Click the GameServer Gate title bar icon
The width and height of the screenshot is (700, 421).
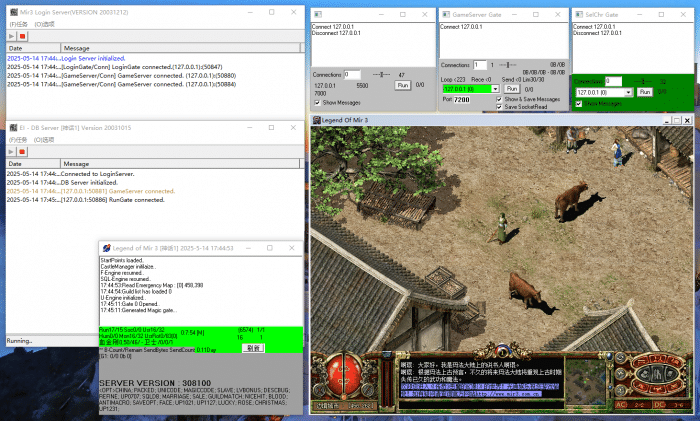point(446,13)
